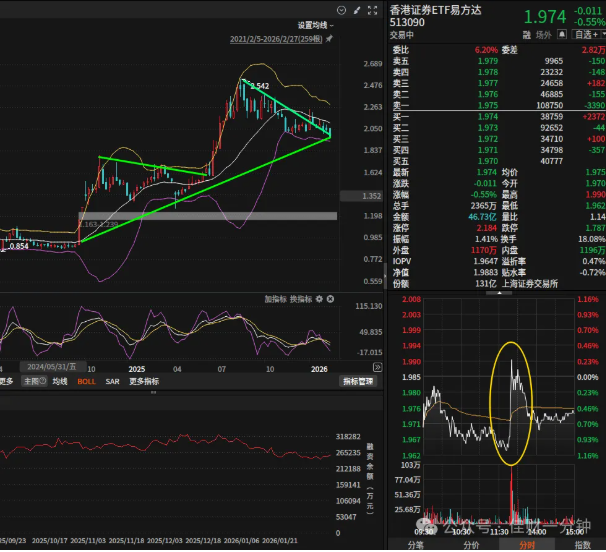Click the 2024/05/31 date cursor label
This screenshot has height=552, width=606.
(x=51, y=367)
